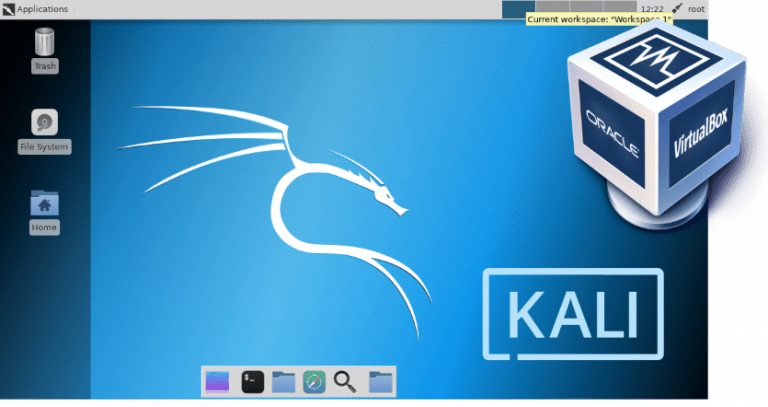
Task: Switch to the first highlighted workspace
Action: coord(519,9)
